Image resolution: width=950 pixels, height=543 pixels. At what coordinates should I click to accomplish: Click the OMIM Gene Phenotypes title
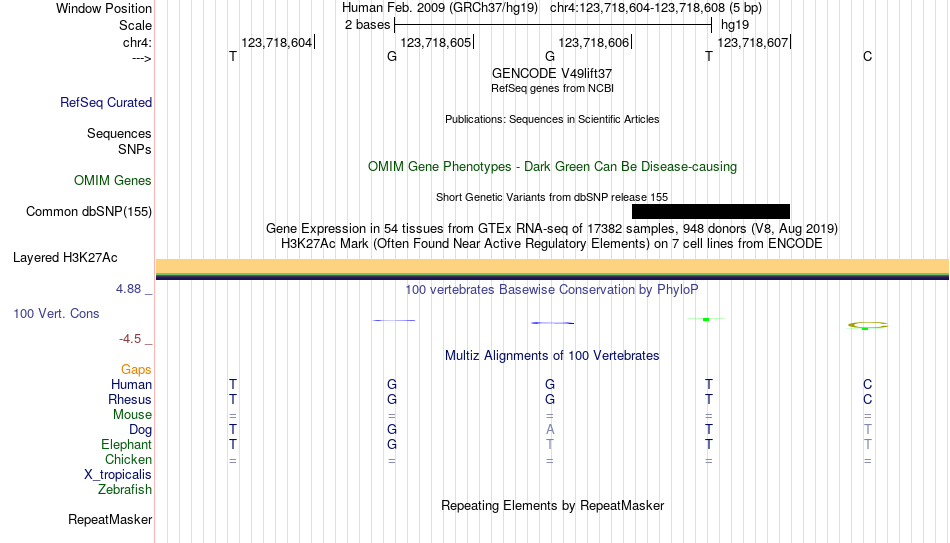coord(552,167)
